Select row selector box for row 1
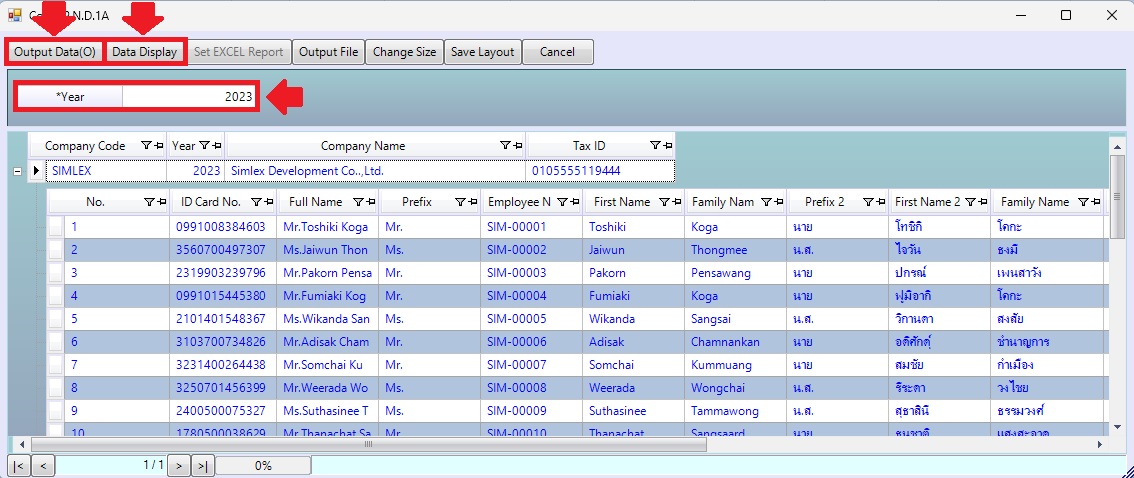 tap(56, 227)
